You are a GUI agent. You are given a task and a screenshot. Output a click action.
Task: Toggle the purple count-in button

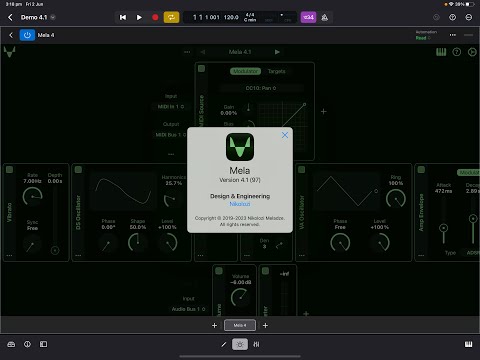tap(308, 17)
